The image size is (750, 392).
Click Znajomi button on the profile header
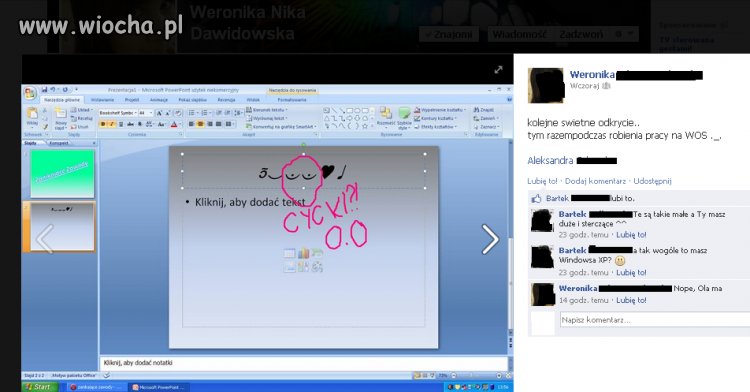[449, 34]
